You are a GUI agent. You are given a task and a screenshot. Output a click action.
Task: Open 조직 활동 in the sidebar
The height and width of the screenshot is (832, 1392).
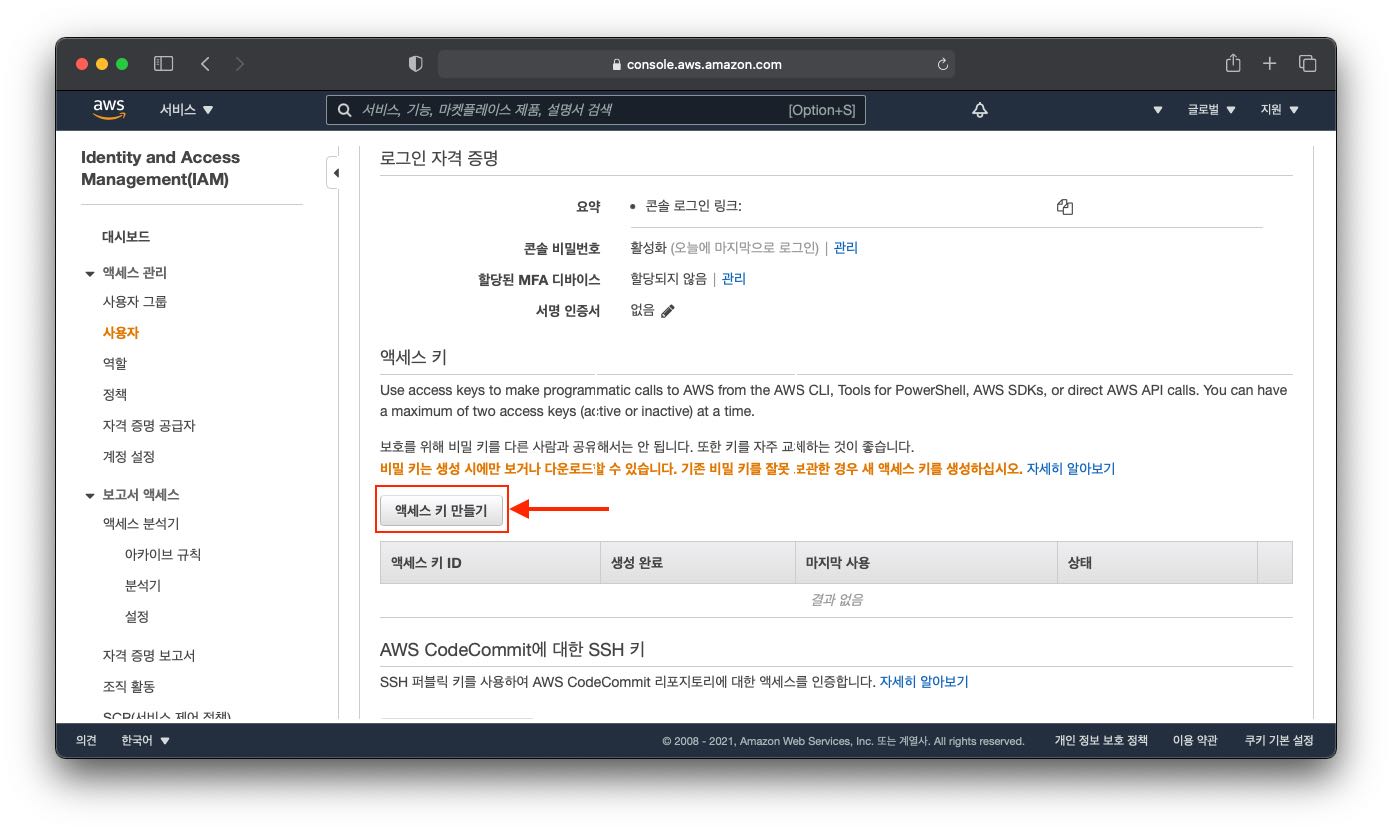click(129, 687)
